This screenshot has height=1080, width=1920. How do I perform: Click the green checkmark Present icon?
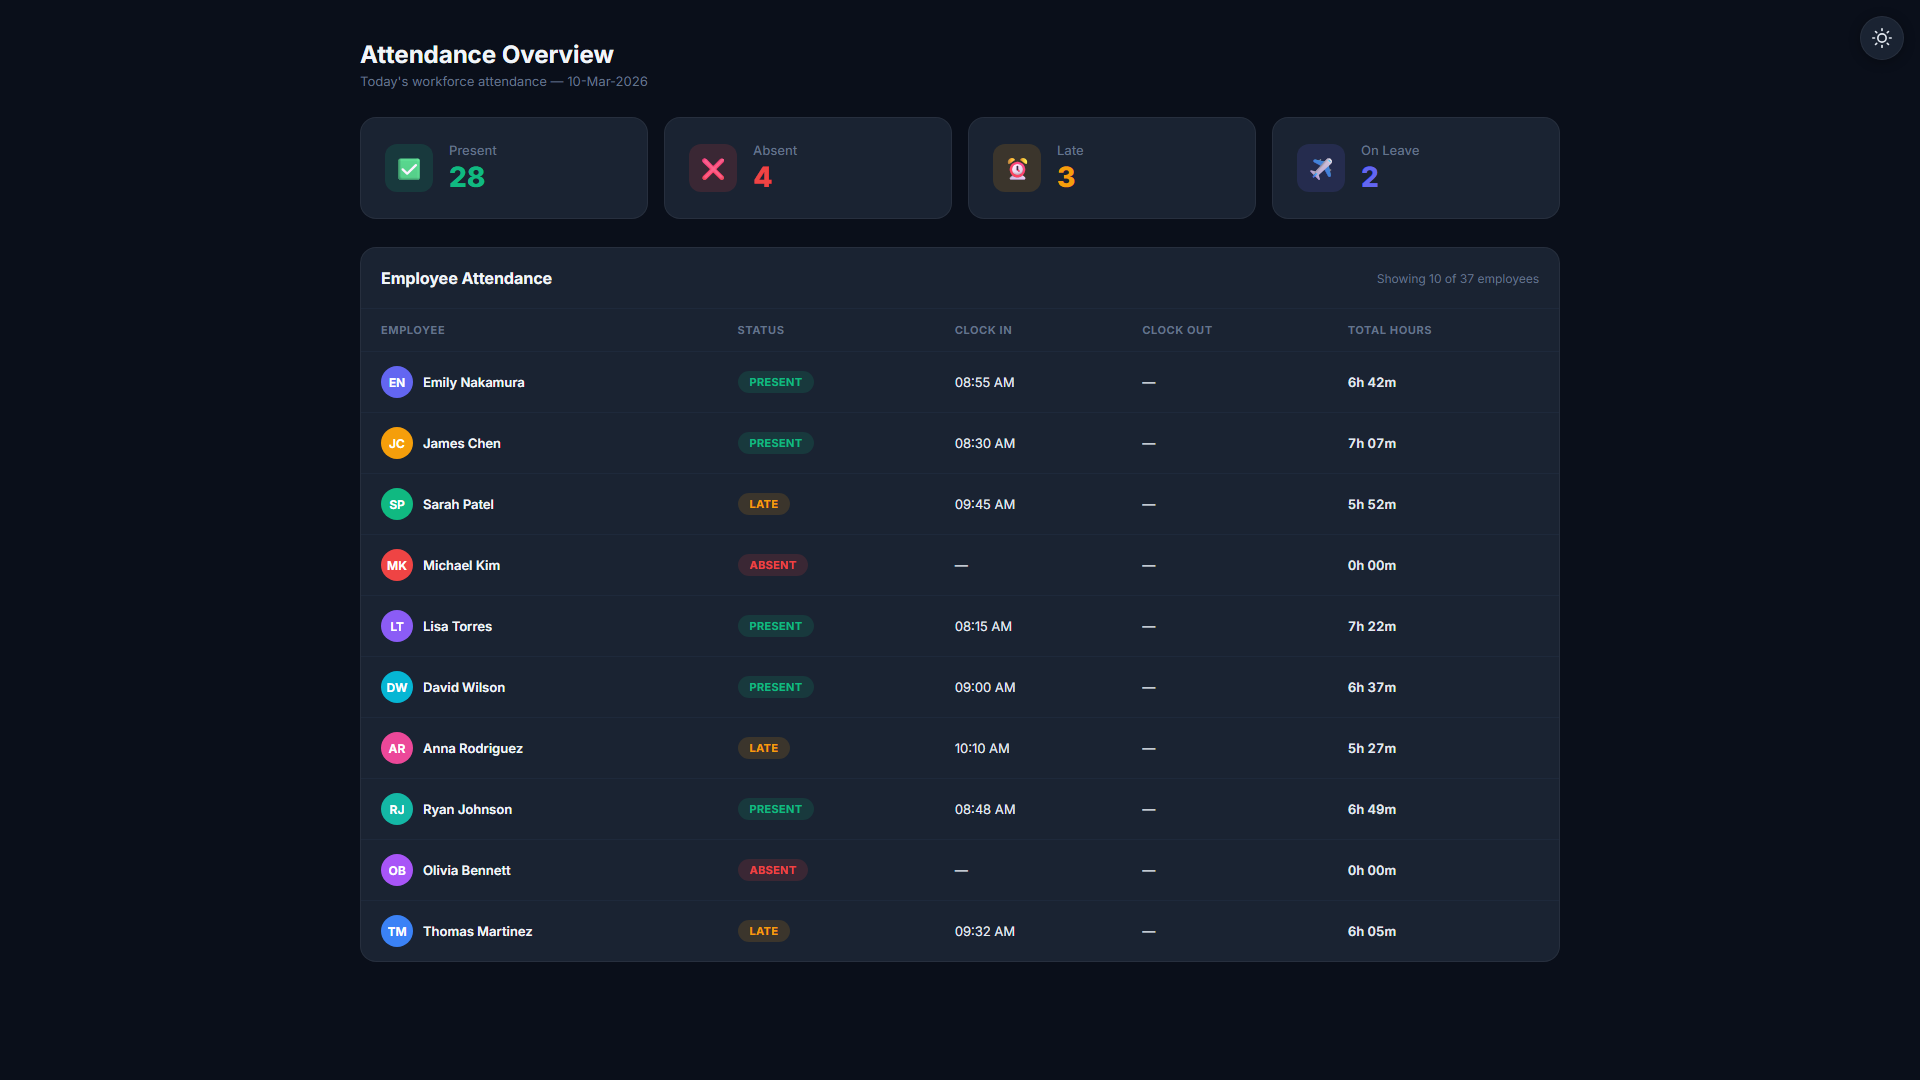click(409, 168)
